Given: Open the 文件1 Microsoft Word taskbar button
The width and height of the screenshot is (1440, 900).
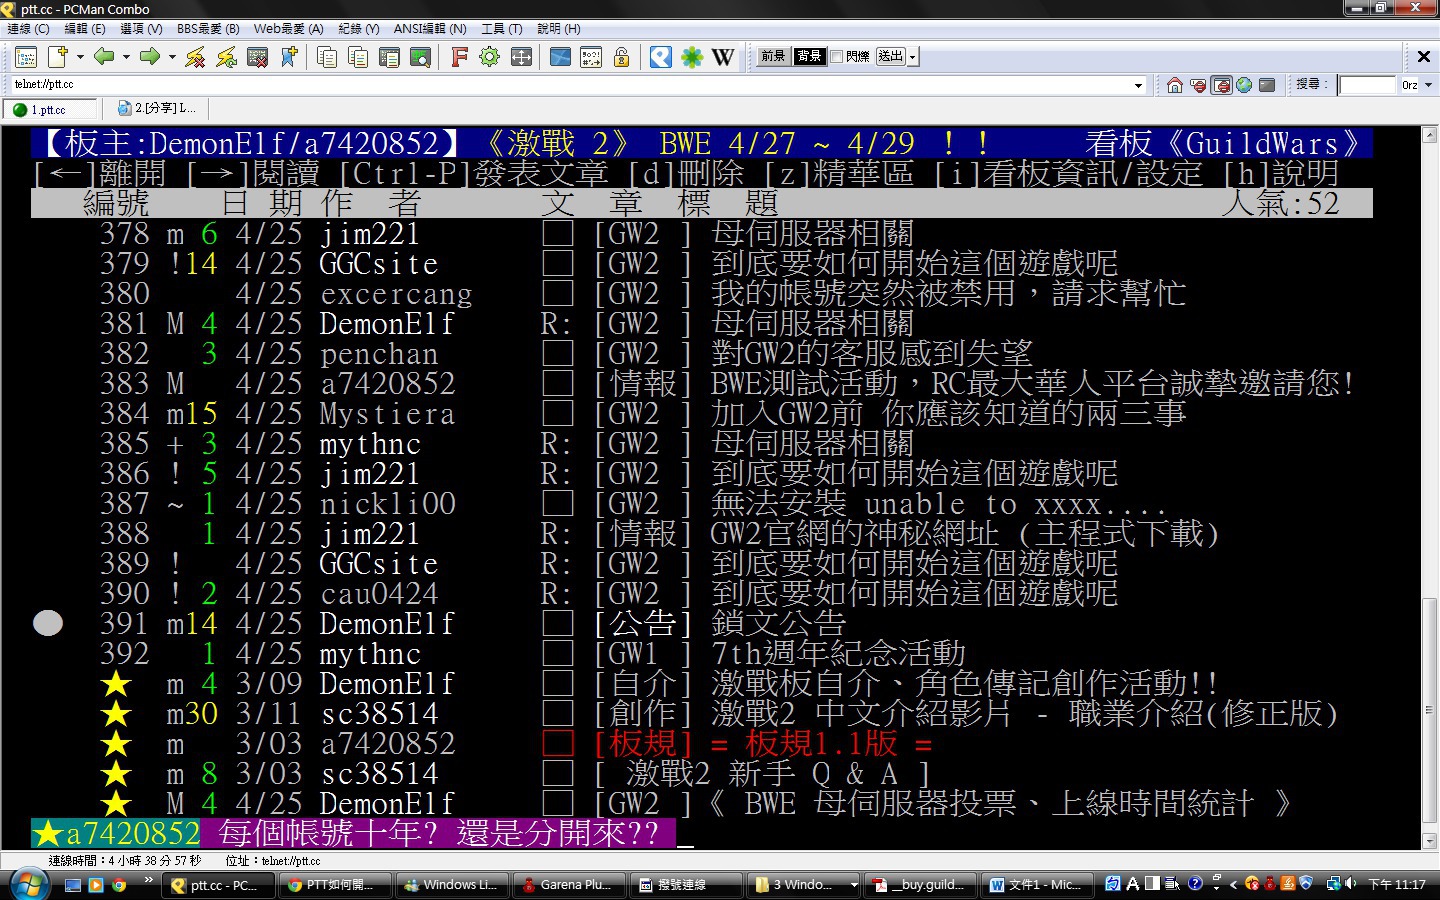Looking at the screenshot, I should (x=1037, y=885).
